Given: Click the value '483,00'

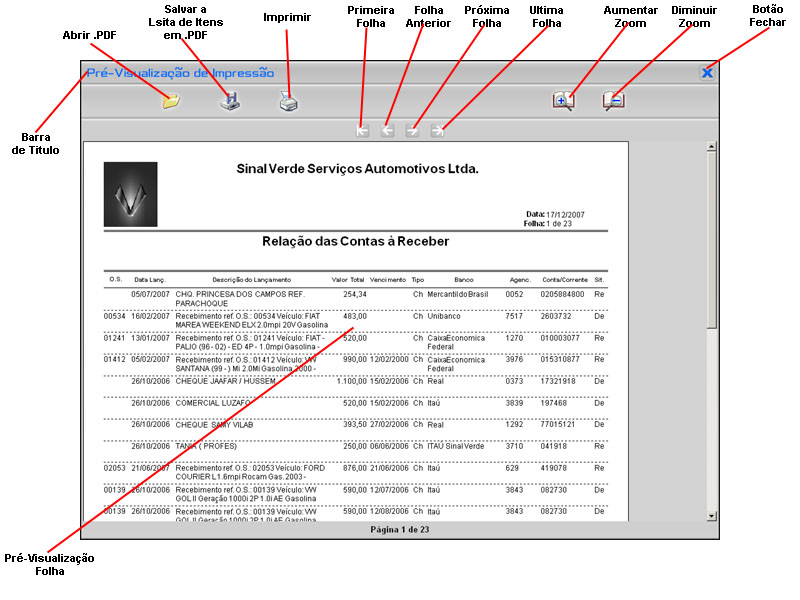Looking at the screenshot, I should (355, 316).
